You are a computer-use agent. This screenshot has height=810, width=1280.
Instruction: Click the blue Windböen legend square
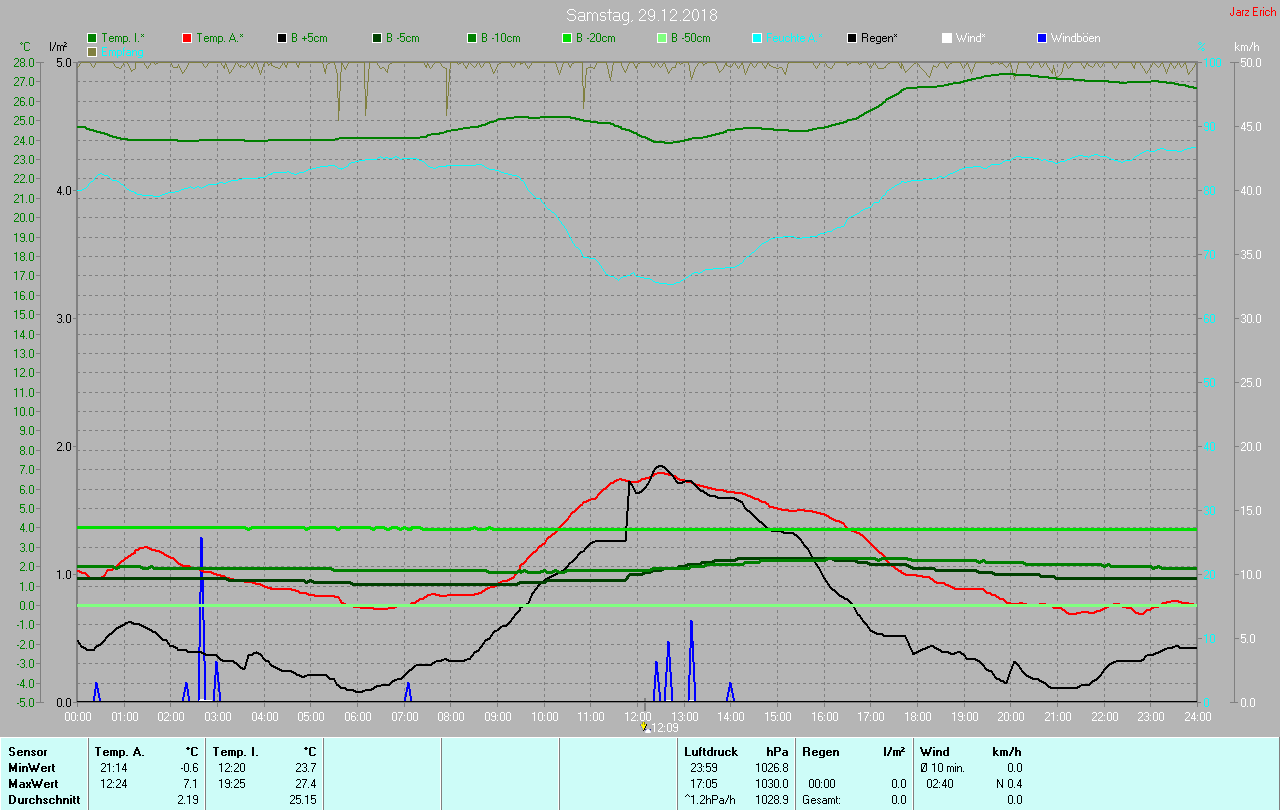coord(1041,38)
